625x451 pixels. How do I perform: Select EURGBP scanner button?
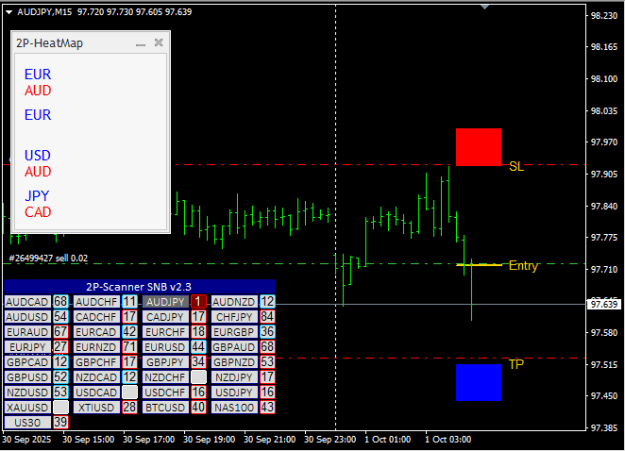pyautogui.click(x=234, y=332)
